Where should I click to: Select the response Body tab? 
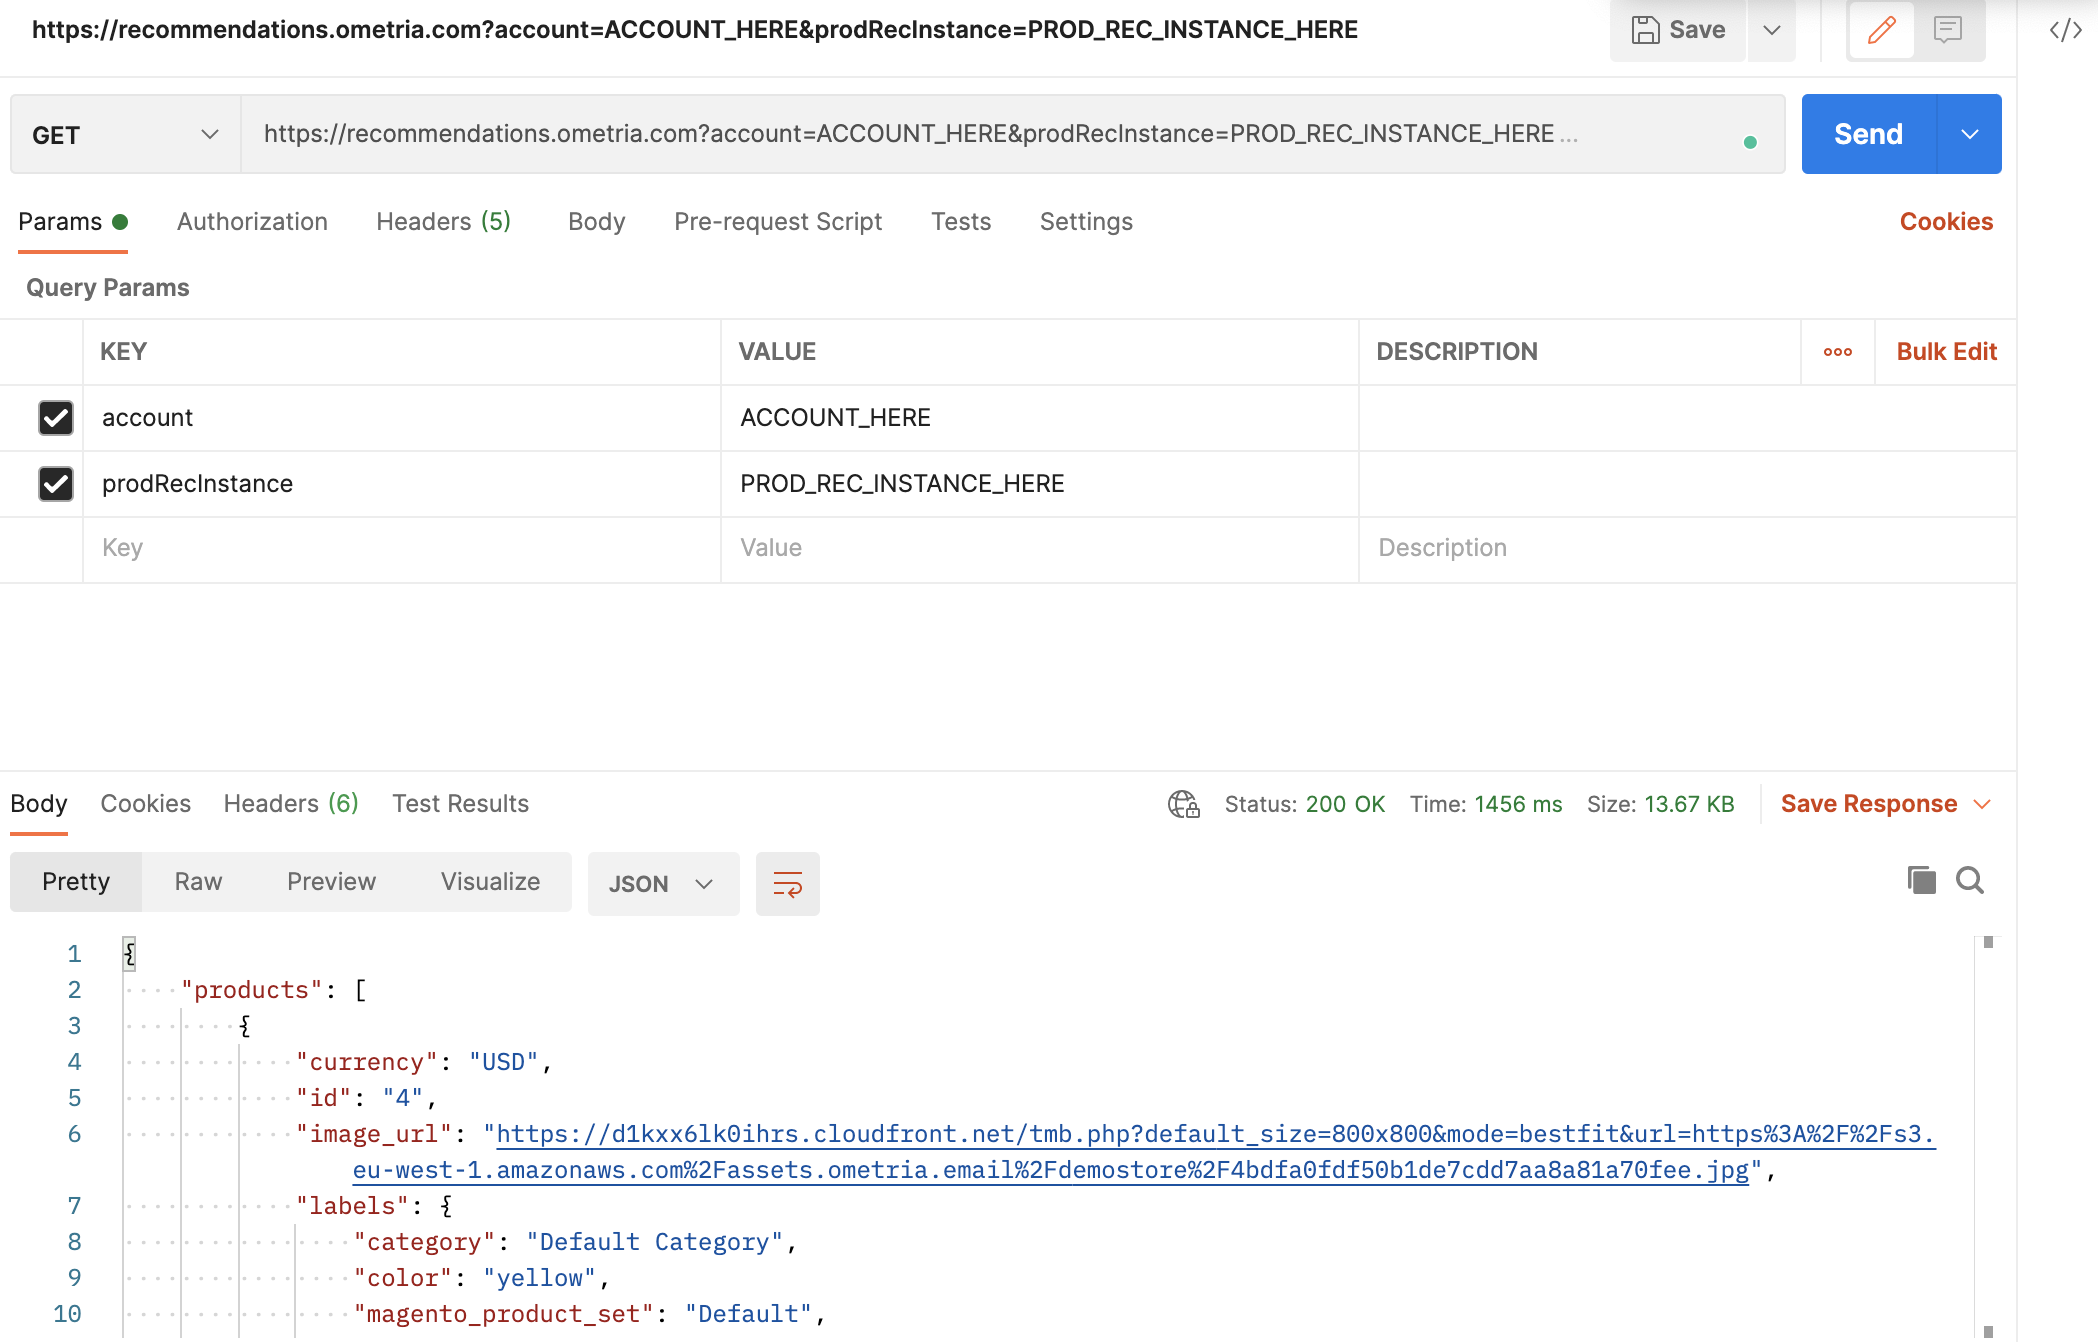(x=39, y=804)
